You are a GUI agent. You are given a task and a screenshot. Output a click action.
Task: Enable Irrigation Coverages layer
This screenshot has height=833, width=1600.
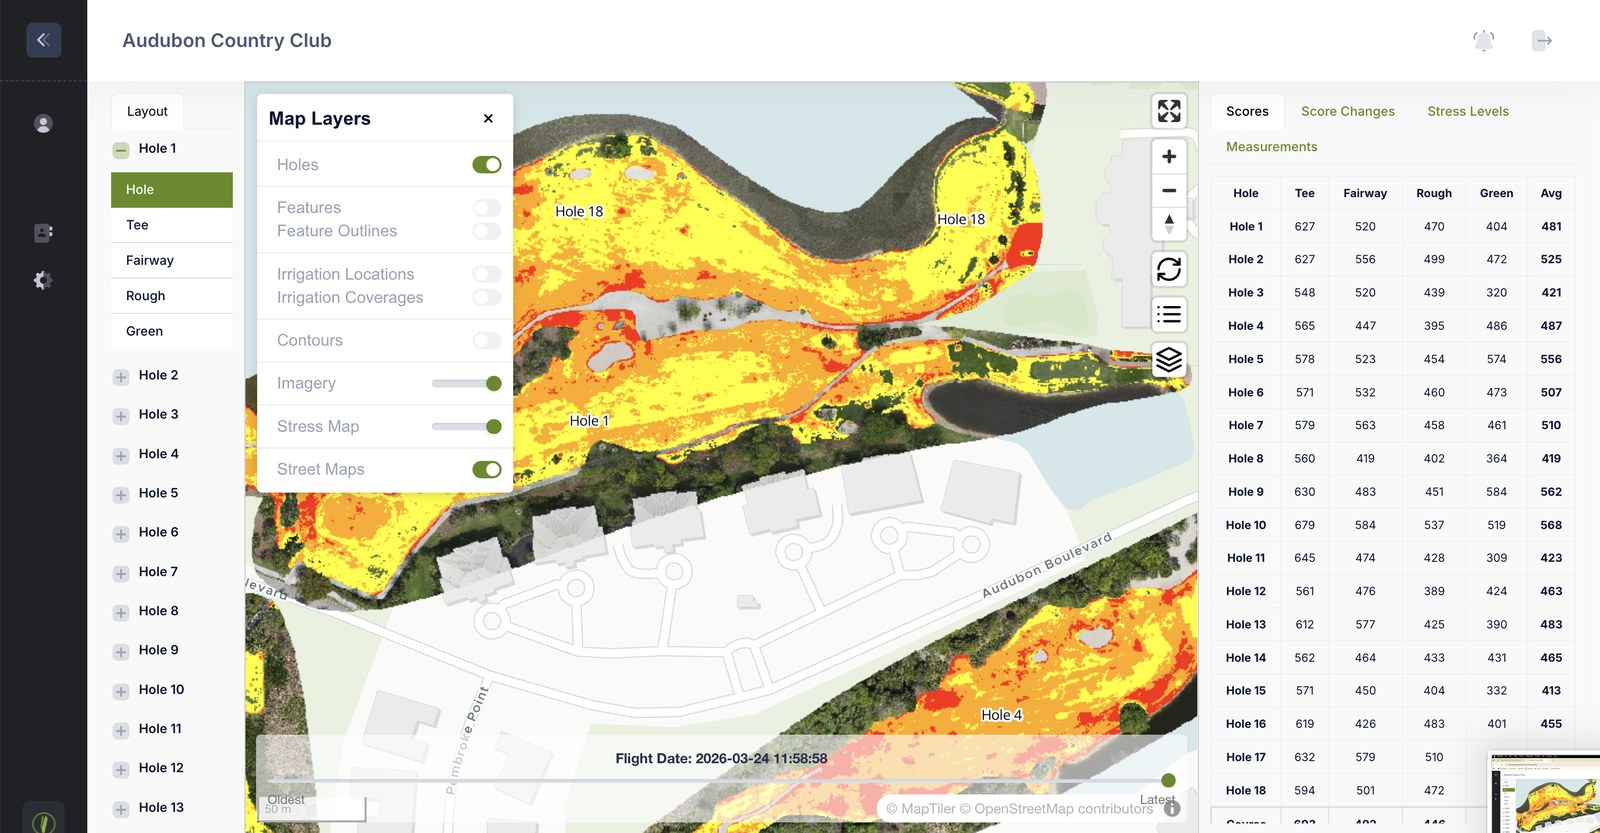click(487, 297)
